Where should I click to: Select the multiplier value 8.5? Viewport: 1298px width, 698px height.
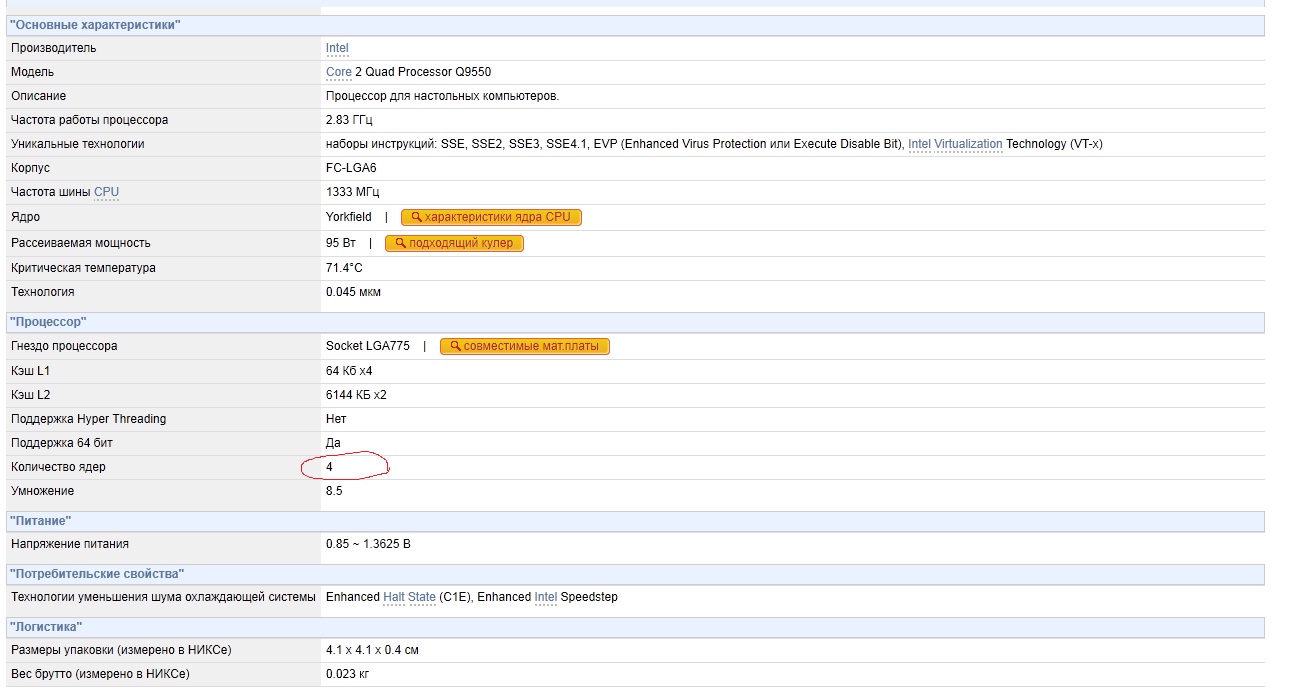pos(334,491)
